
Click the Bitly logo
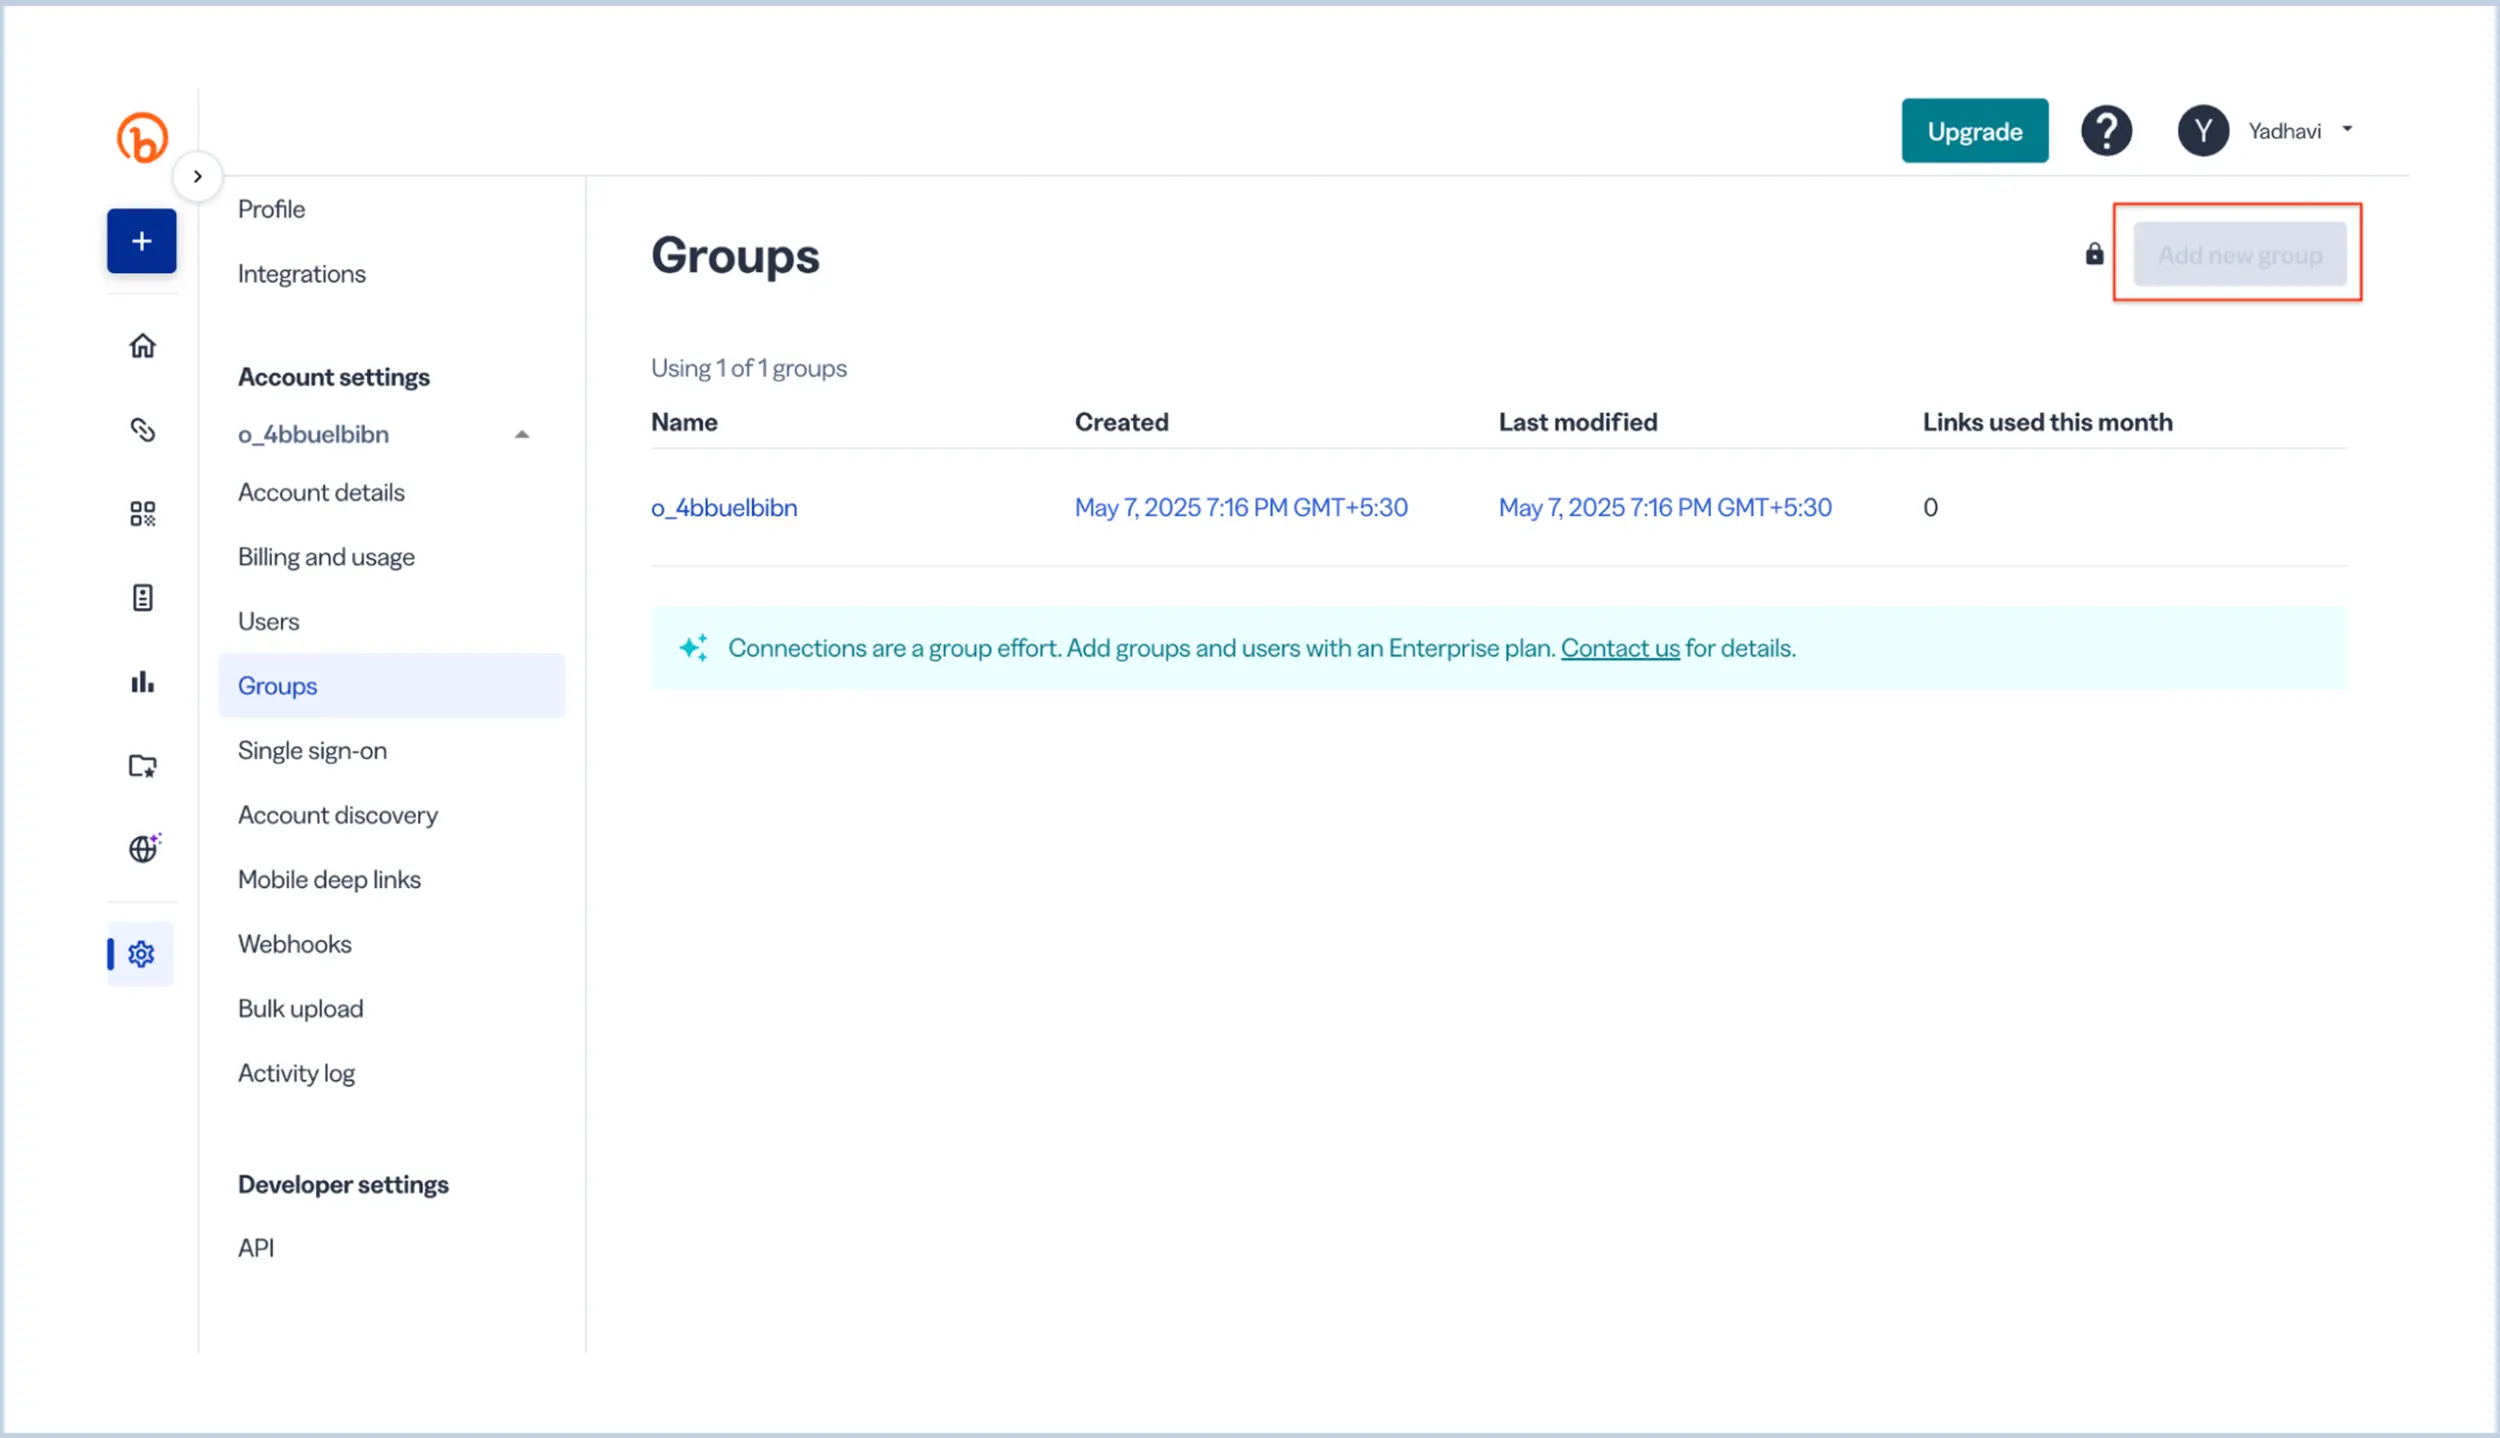[x=141, y=137]
